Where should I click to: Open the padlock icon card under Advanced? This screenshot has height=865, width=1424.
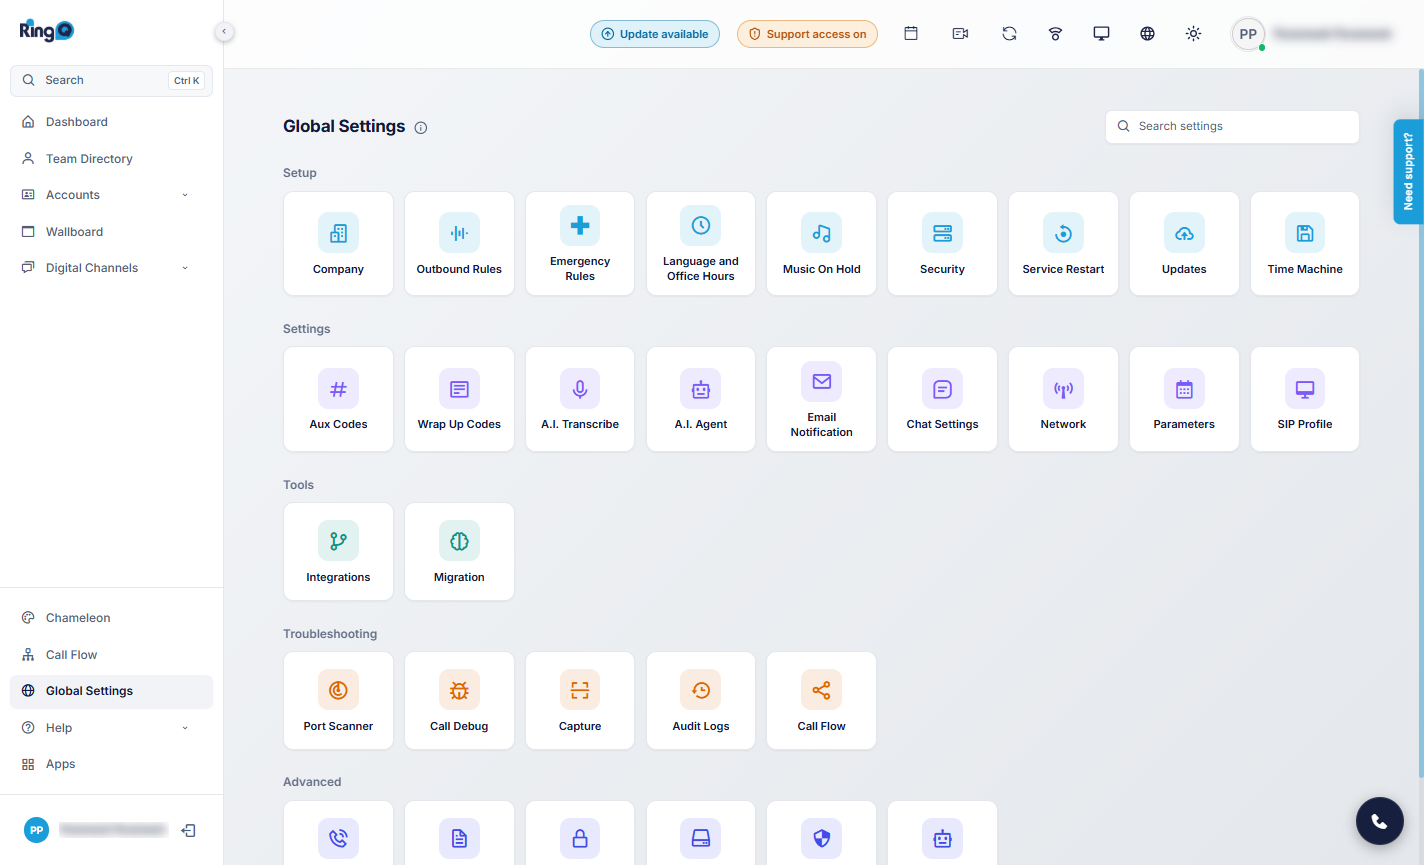tap(580, 833)
